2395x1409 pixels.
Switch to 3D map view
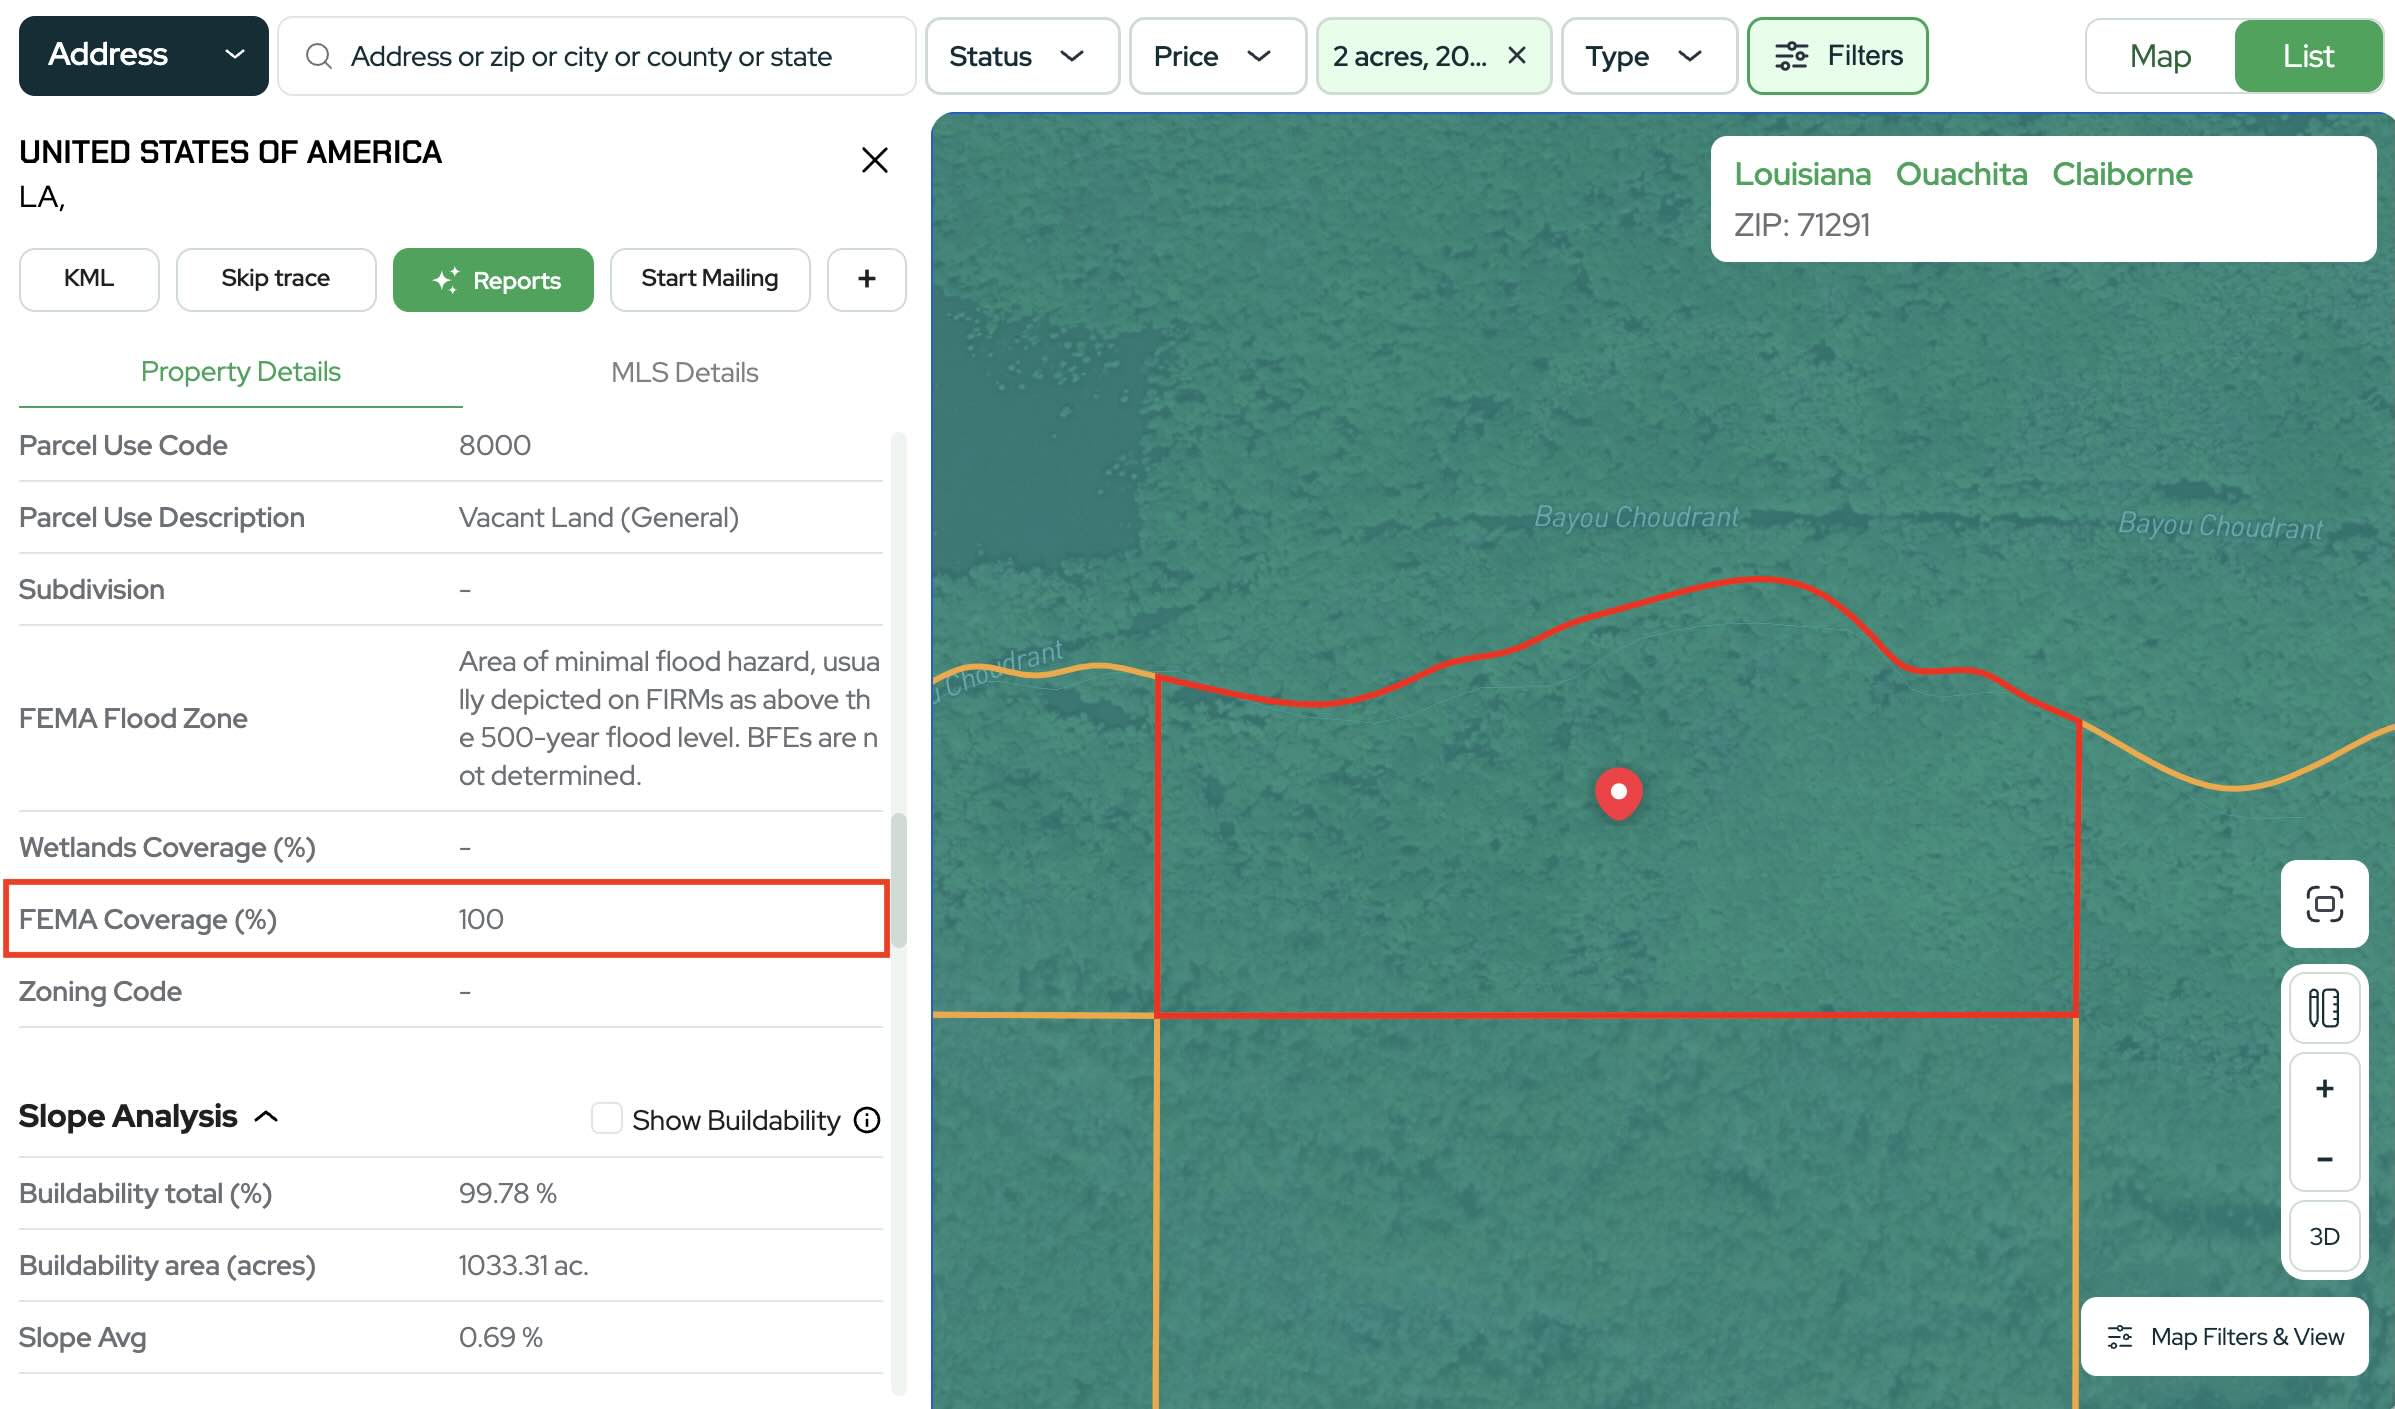pyautogui.click(x=2324, y=1237)
